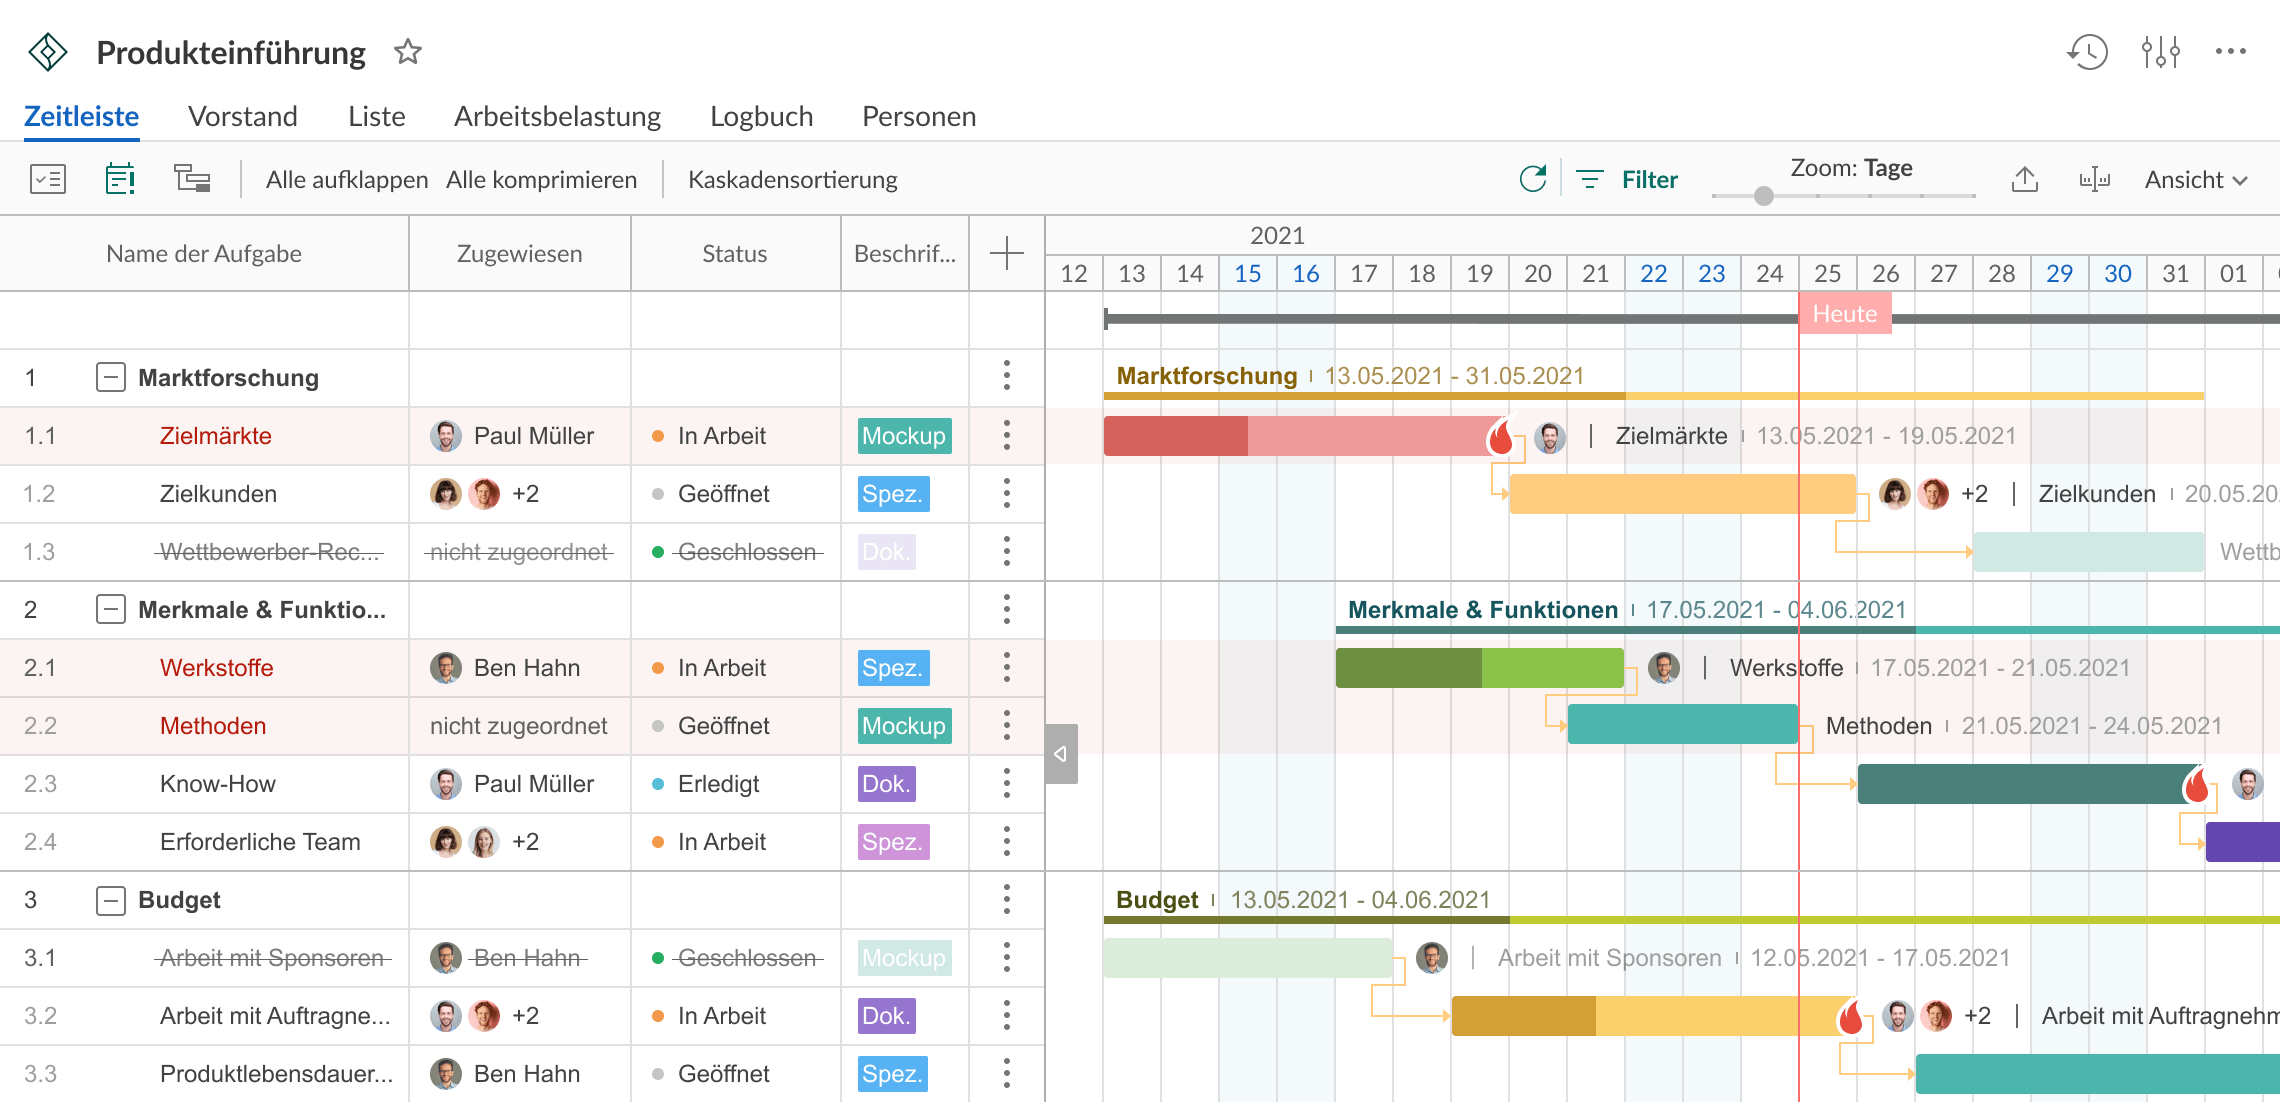Select the critical path ruler icon
Image resolution: width=2280 pixels, height=1102 pixels.
(x=2095, y=178)
